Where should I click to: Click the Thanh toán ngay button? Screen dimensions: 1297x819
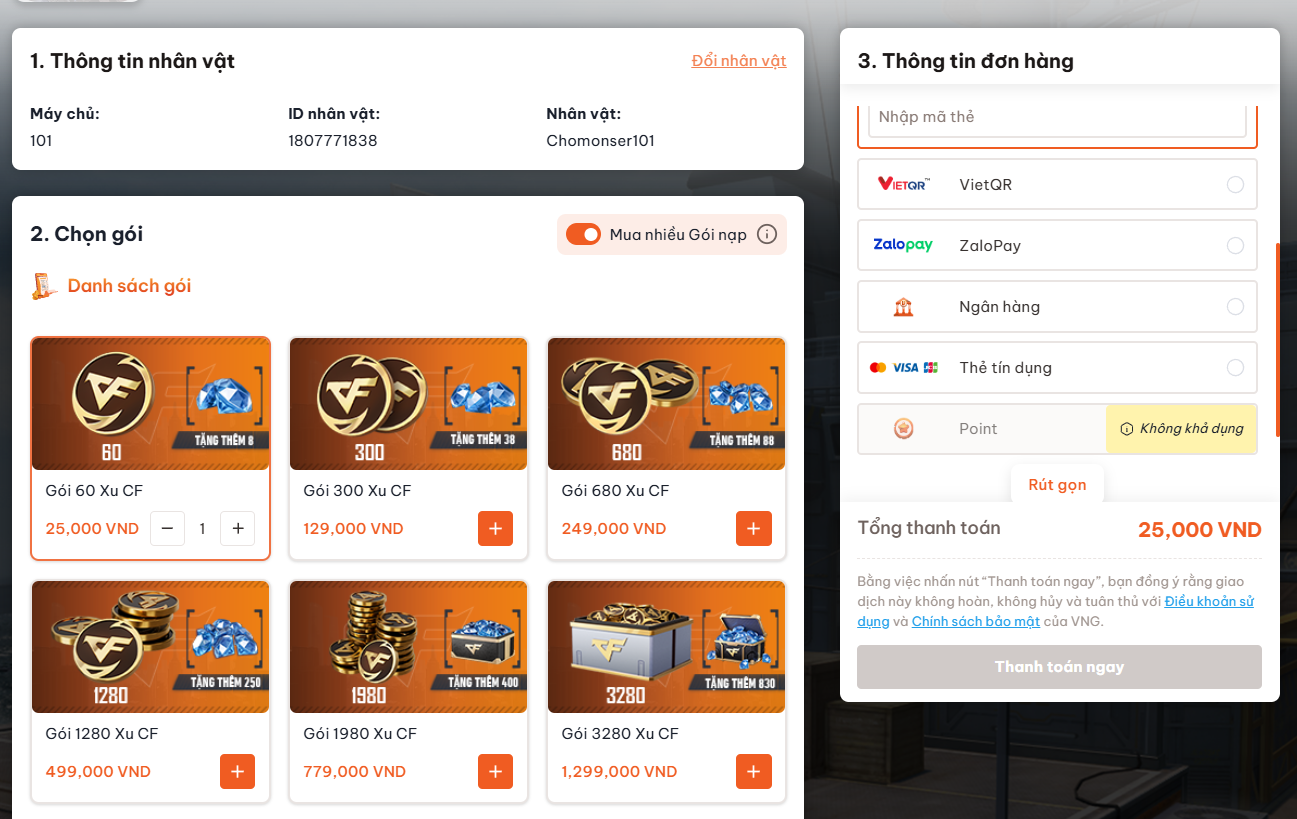click(x=1059, y=667)
